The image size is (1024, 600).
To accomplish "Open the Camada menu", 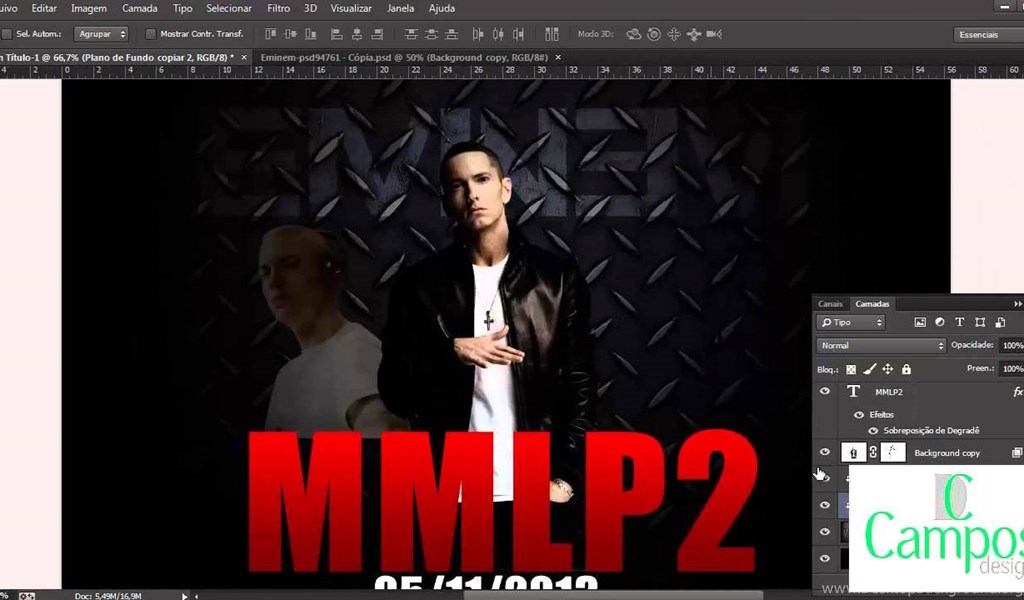I will click(140, 8).
